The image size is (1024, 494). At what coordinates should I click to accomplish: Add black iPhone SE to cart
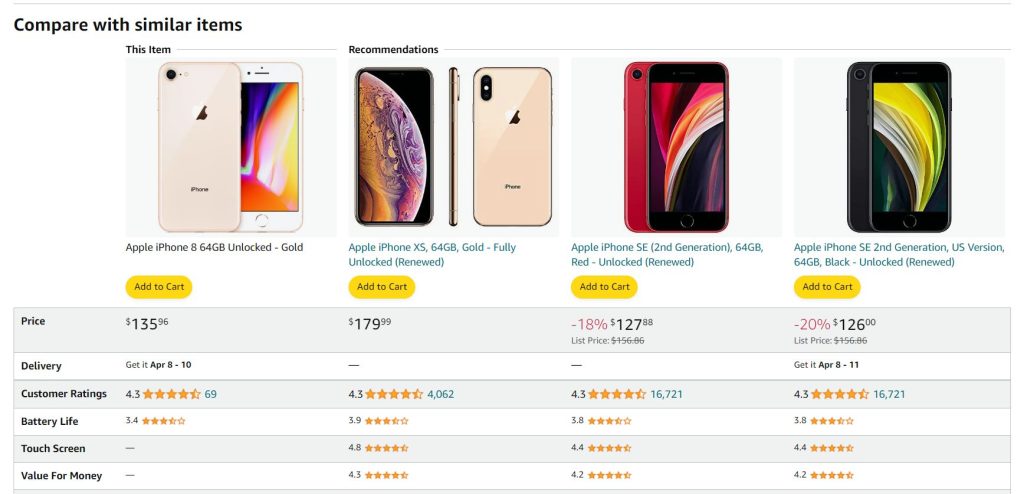click(827, 287)
